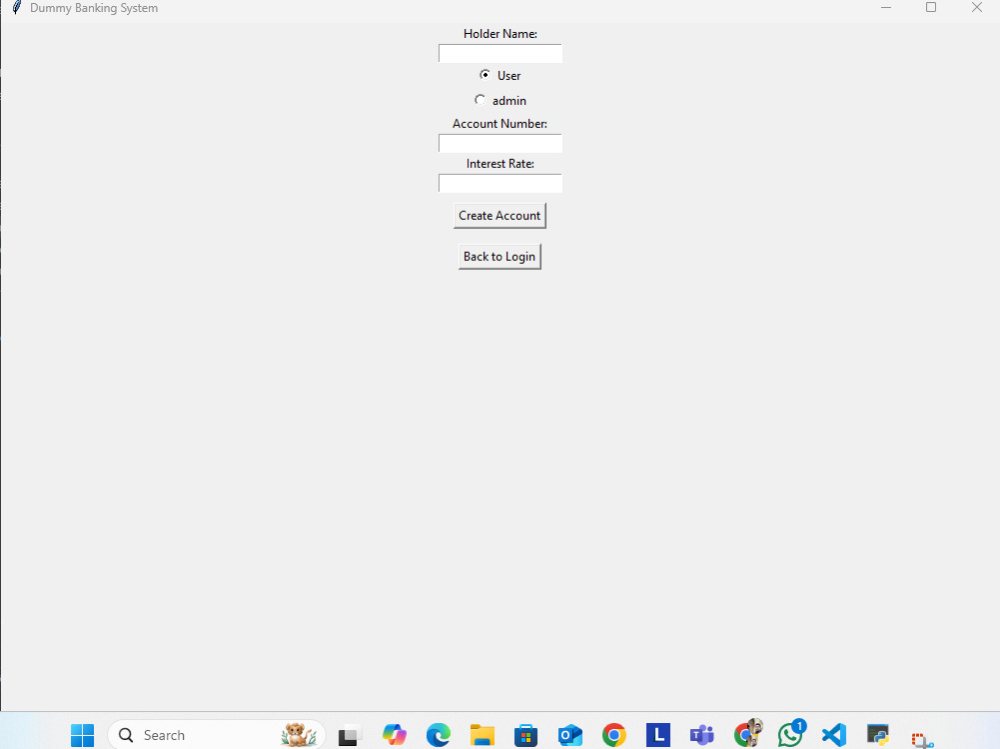The height and width of the screenshot is (749, 1000).
Task: Switch to the Python app taskbar icon
Action: (x=878, y=735)
